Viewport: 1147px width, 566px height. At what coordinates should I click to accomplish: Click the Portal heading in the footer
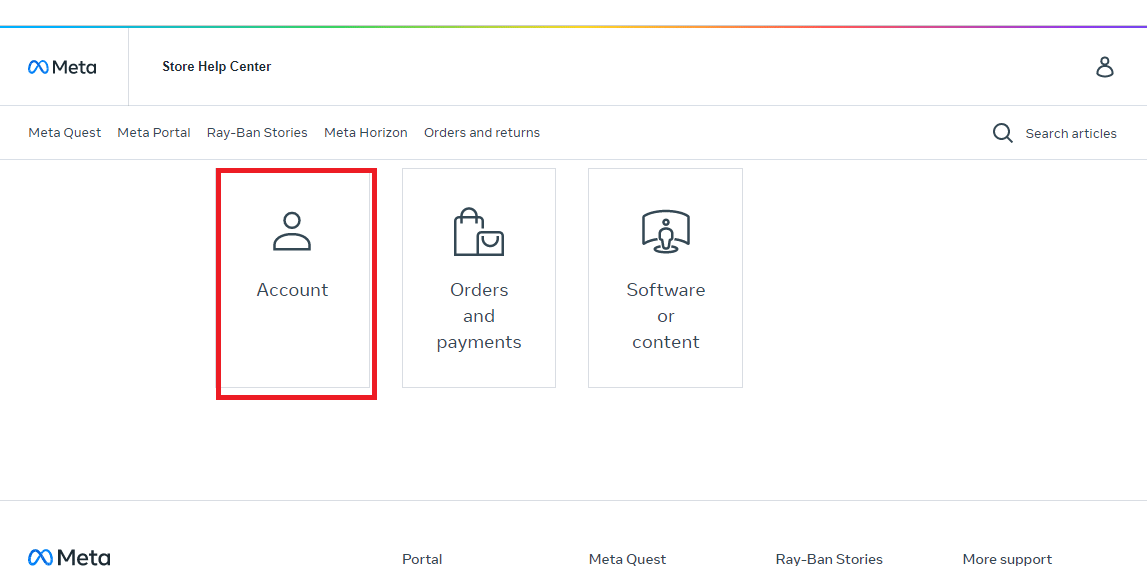[x=422, y=559]
